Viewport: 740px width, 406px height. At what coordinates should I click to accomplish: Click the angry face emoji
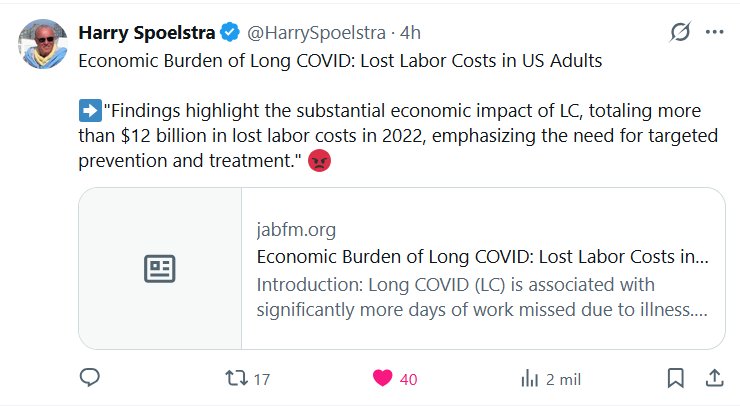320,158
